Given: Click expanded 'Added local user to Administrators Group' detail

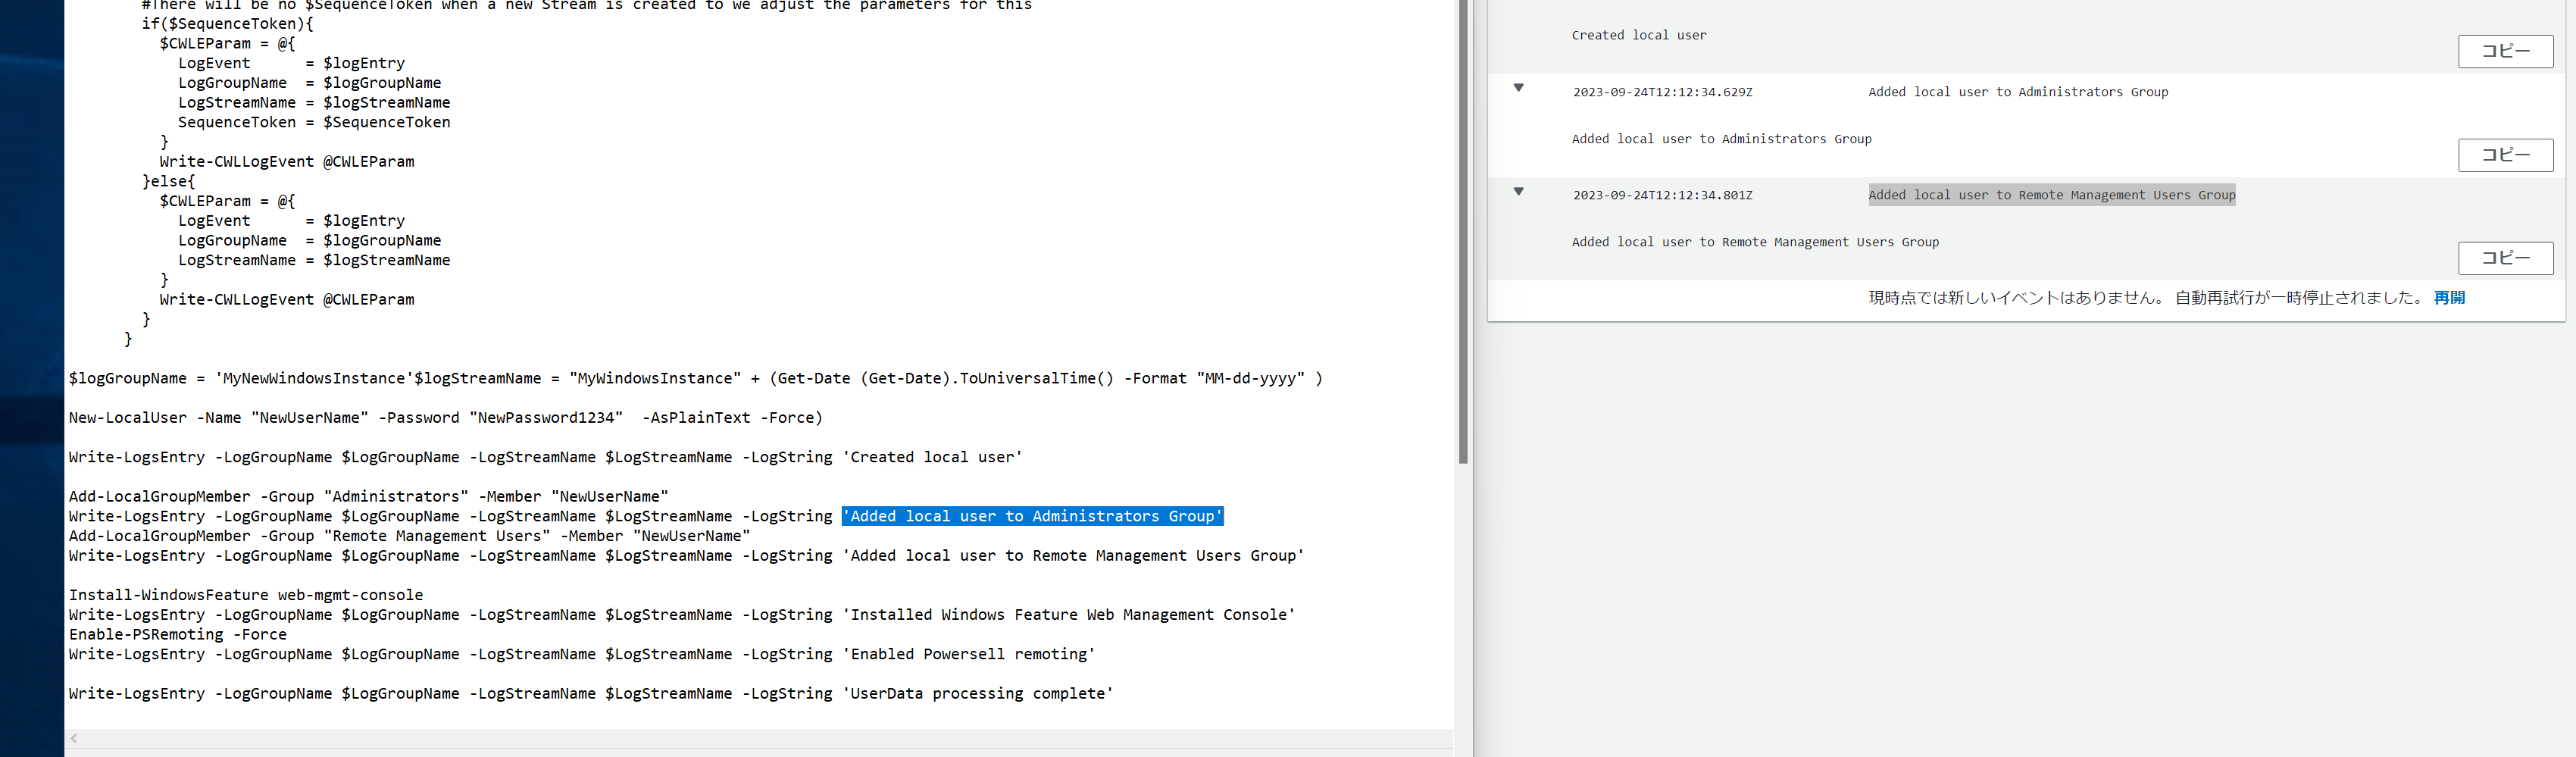Looking at the screenshot, I should (1721, 139).
